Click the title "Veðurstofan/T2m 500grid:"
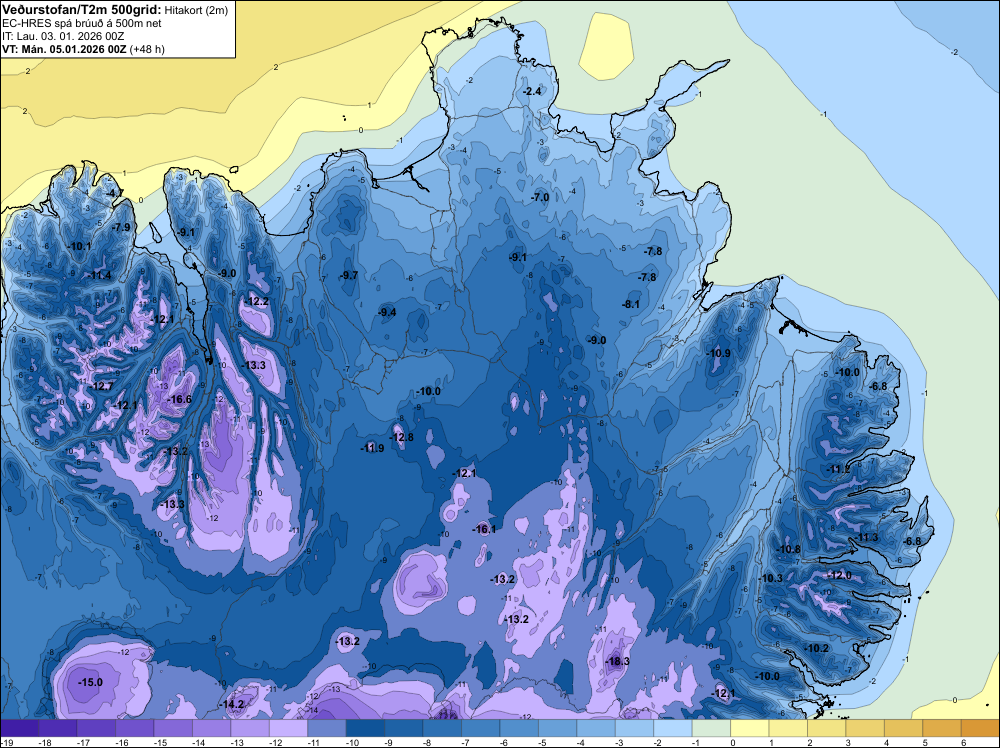The height and width of the screenshot is (748, 1000). [x=81, y=9]
